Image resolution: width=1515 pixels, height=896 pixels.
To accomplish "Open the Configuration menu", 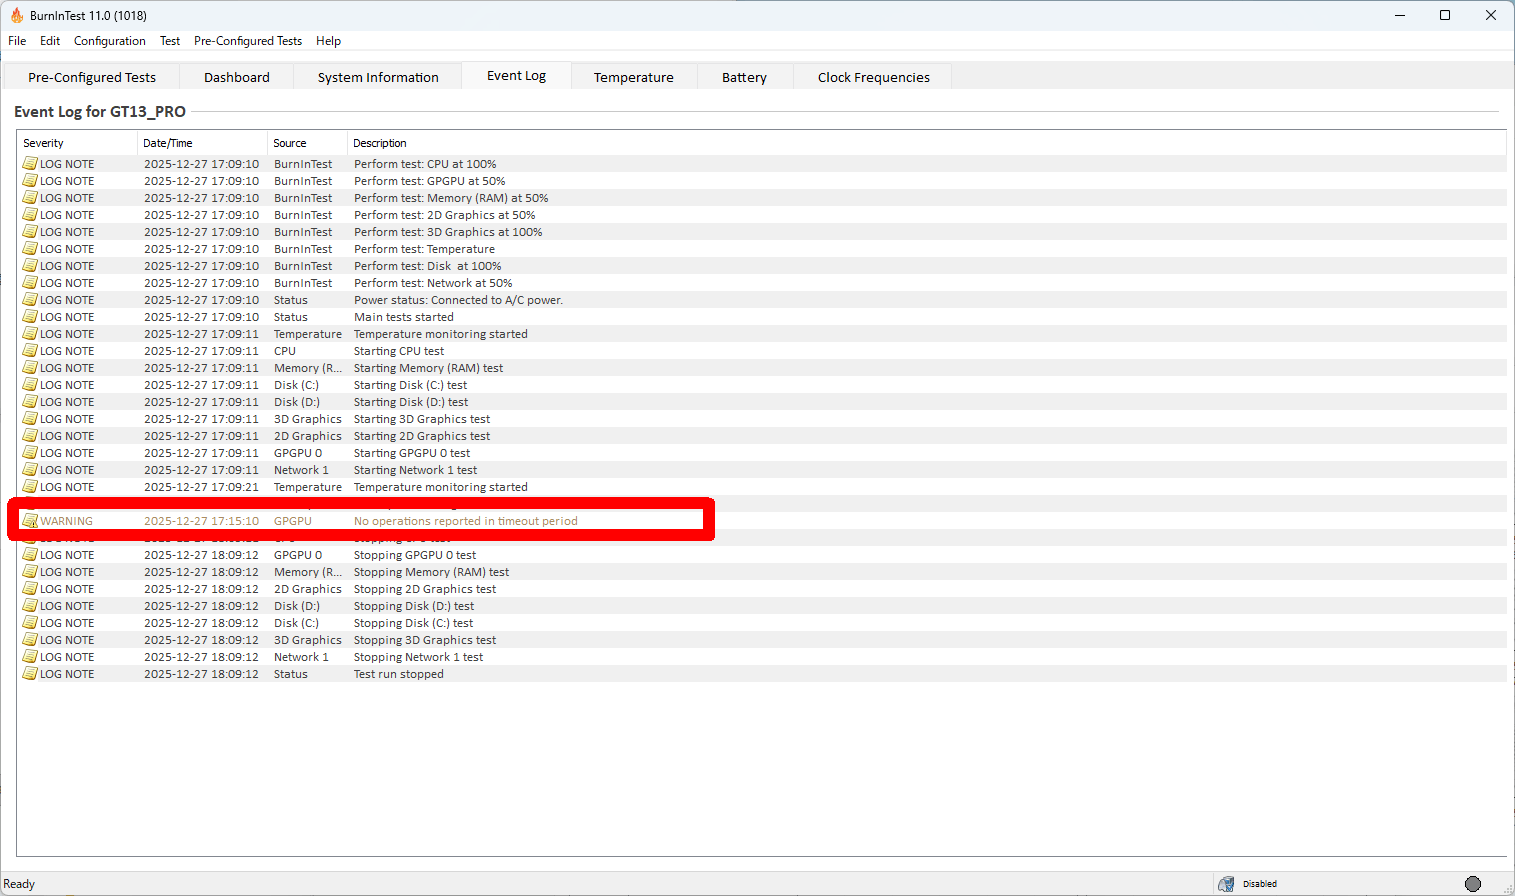I will (x=109, y=41).
